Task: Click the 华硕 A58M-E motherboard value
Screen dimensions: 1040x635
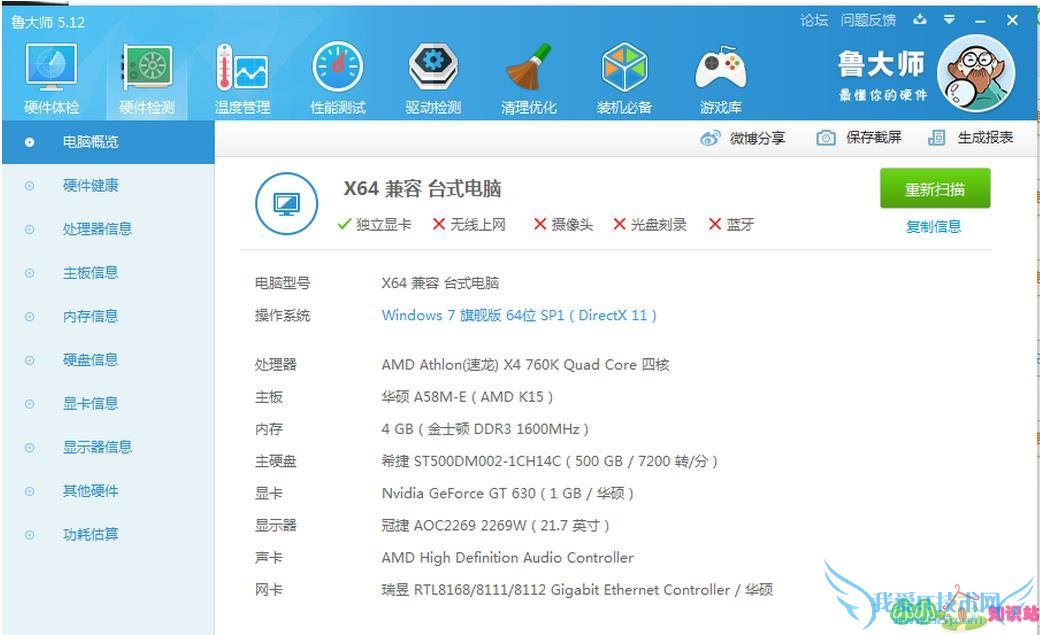Action: point(467,397)
